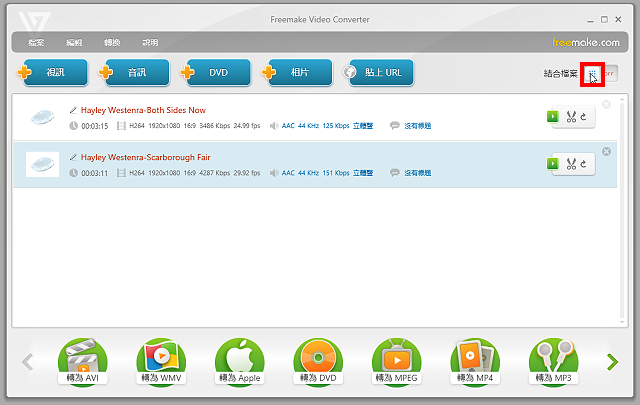This screenshot has width=640, height=405.
Task: Show more formats with green right arrow
Action: click(612, 362)
